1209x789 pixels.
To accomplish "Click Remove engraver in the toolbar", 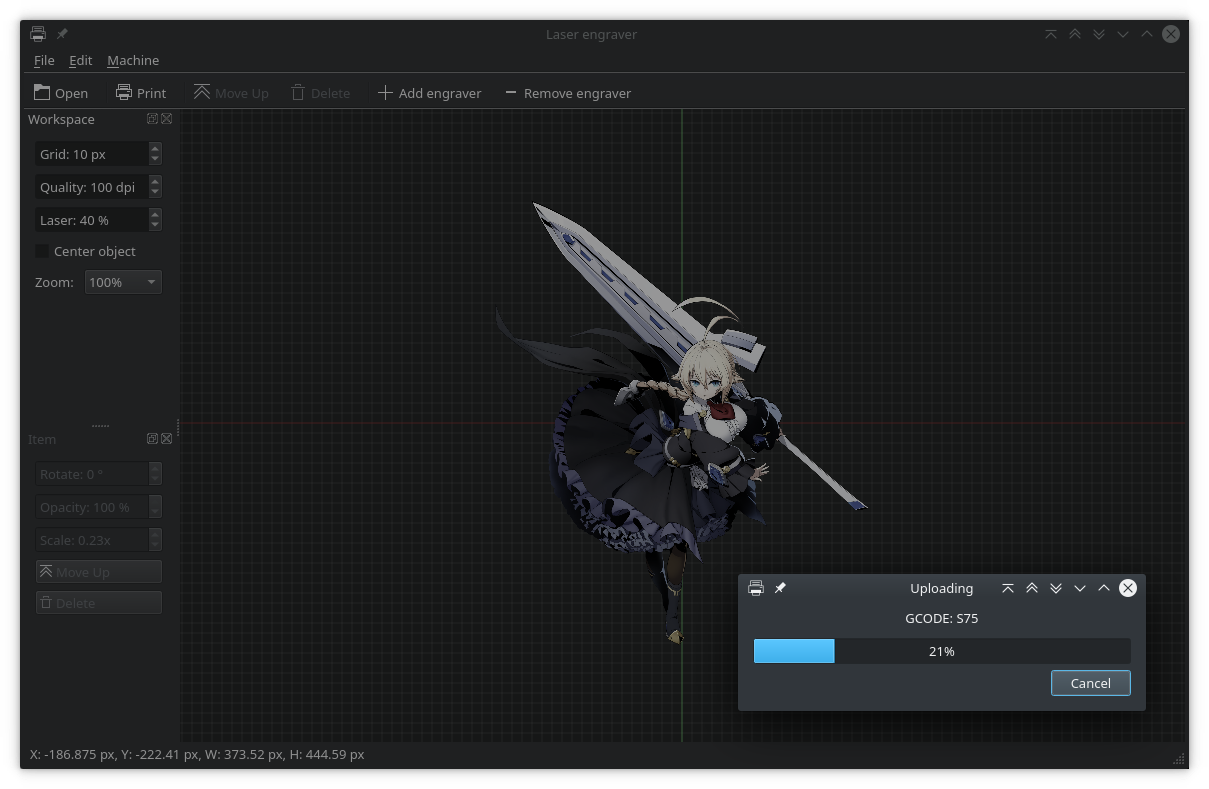I will [567, 93].
